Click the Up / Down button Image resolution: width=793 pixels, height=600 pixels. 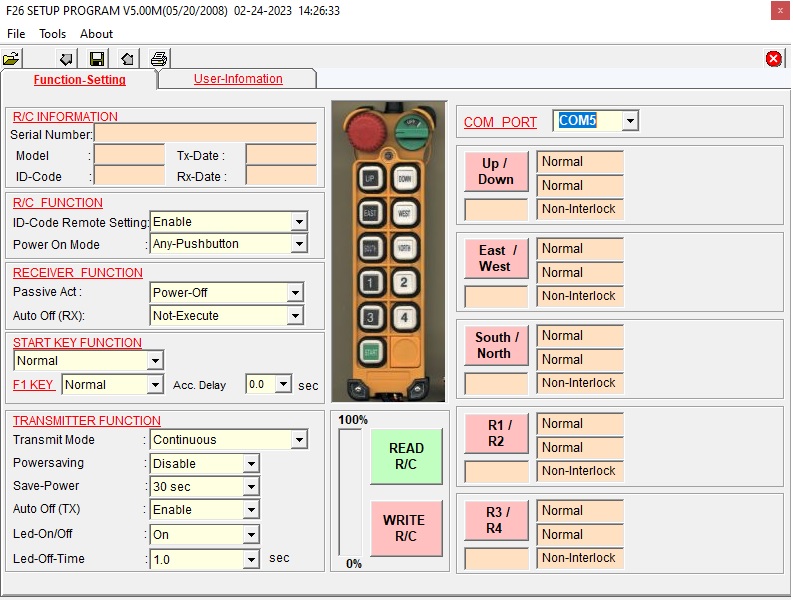[496, 171]
